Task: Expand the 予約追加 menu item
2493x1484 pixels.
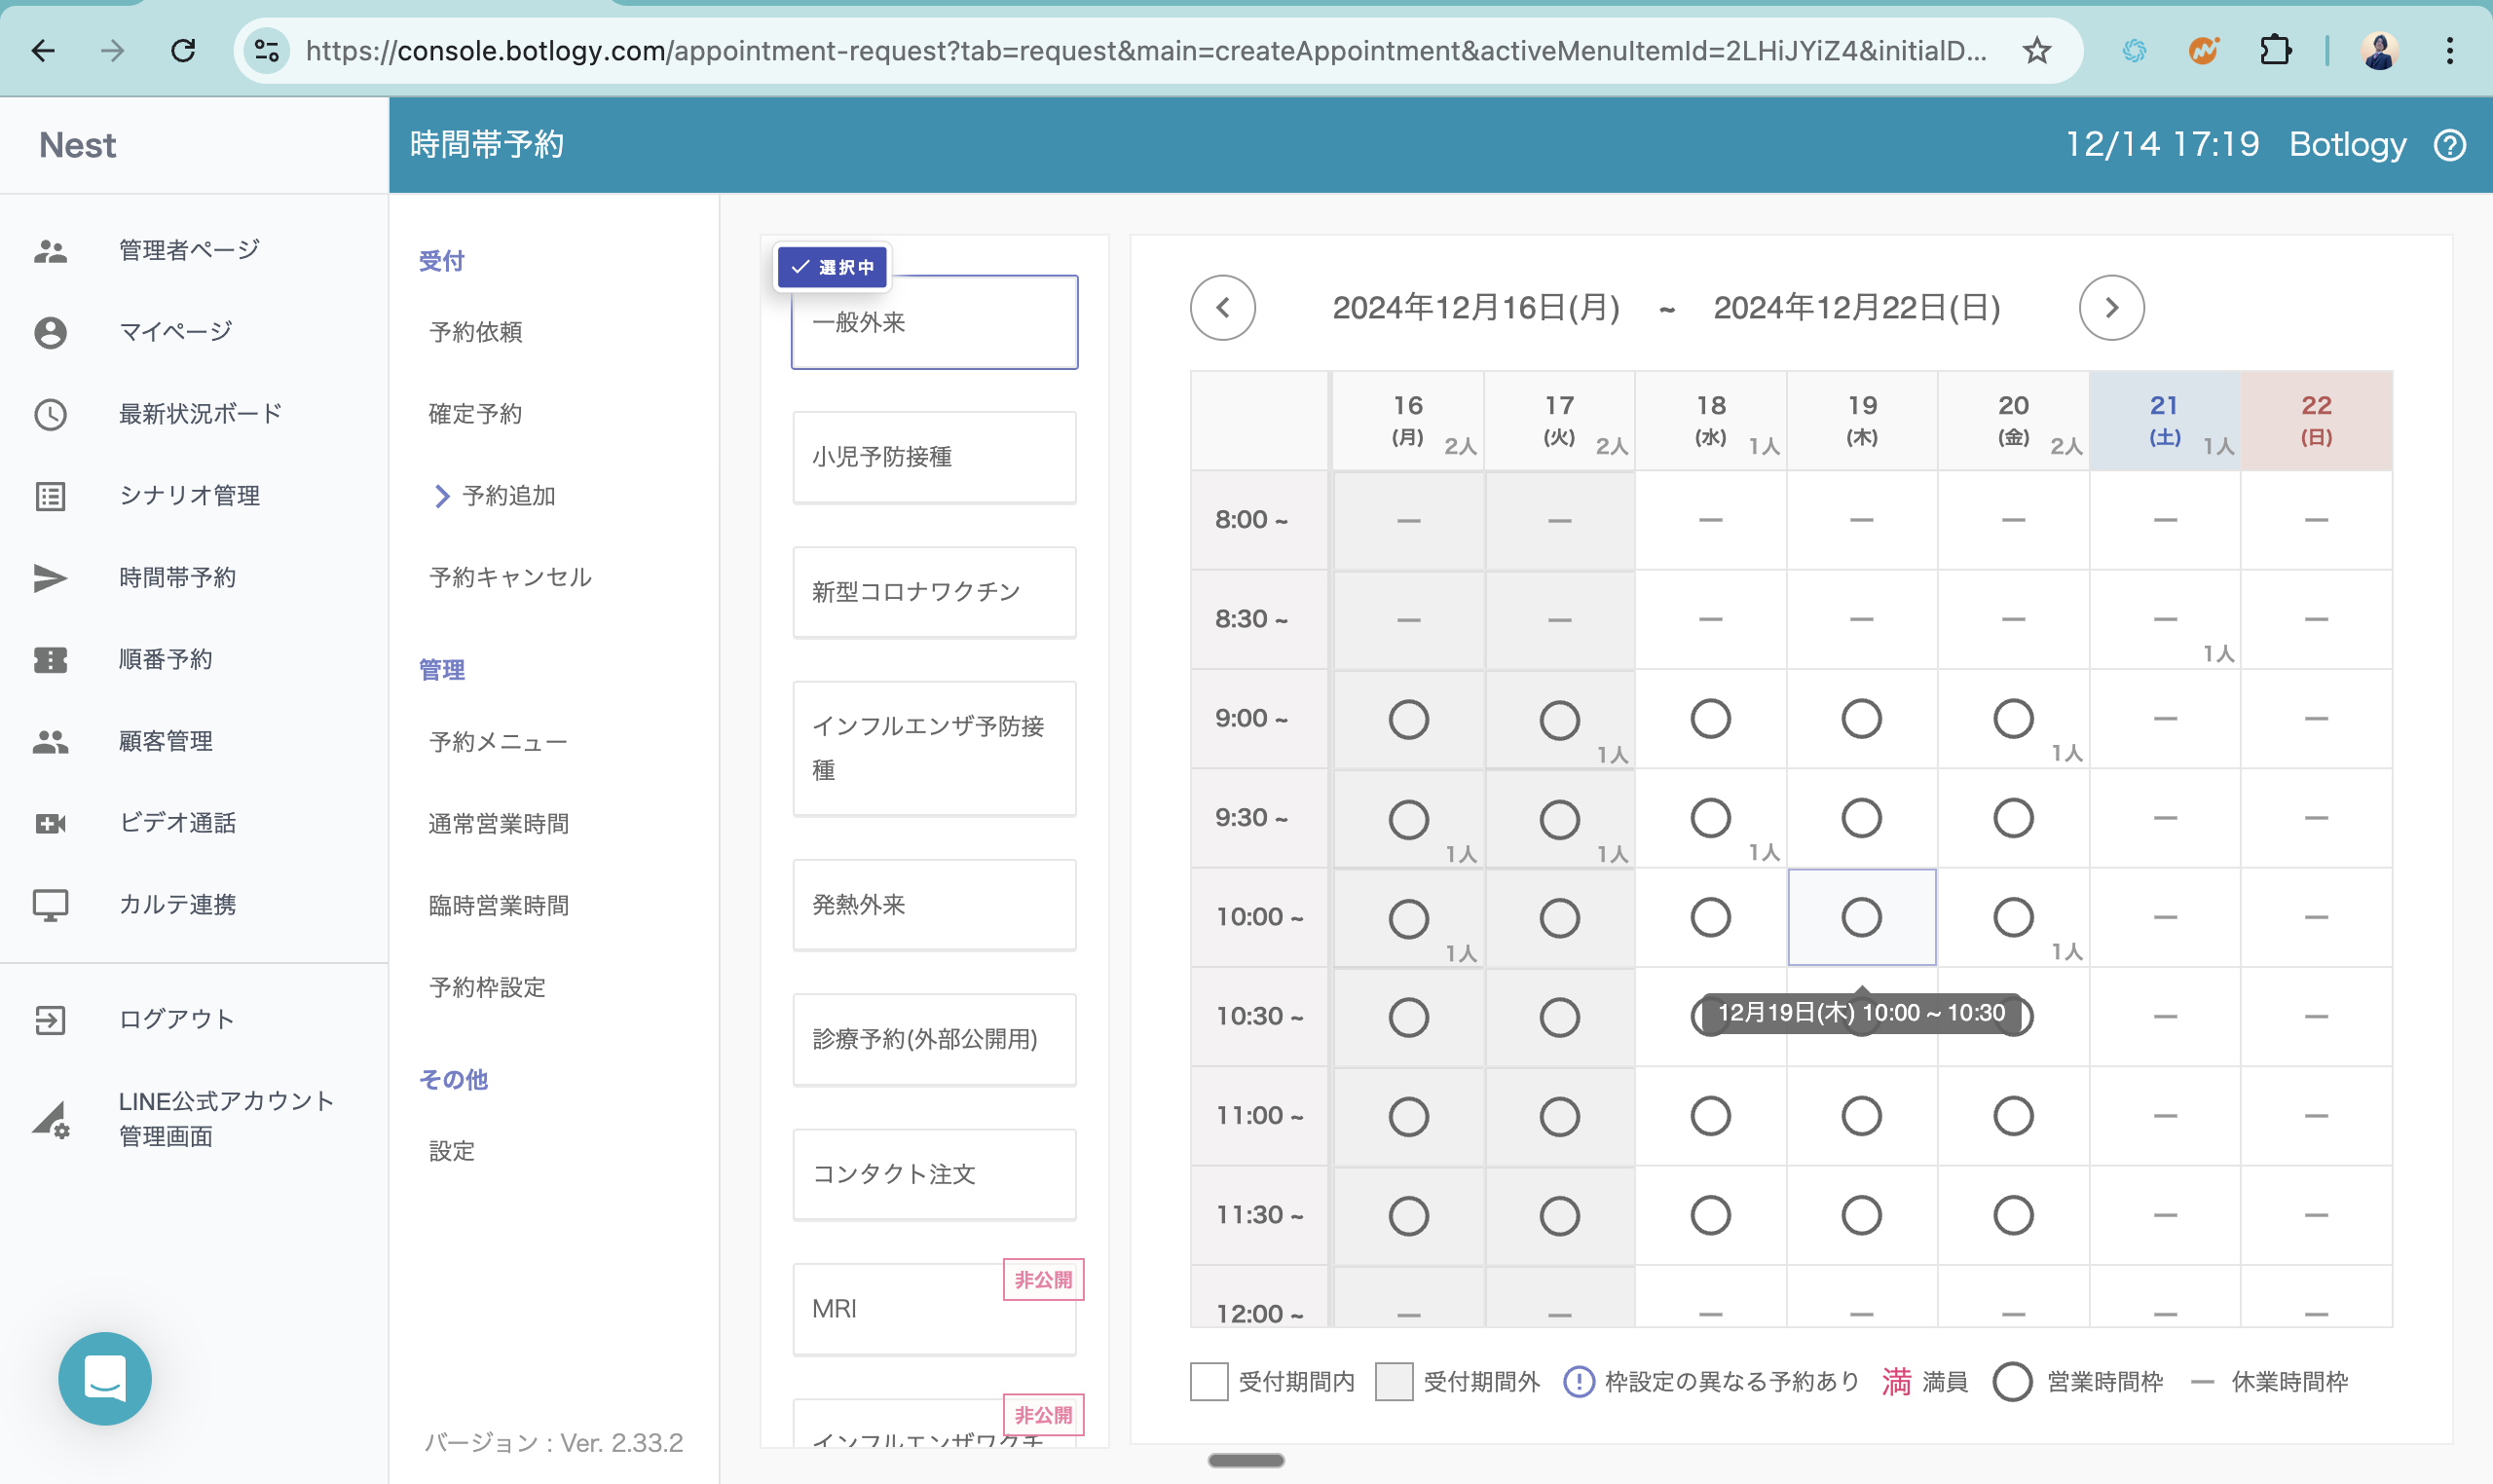Action: tap(507, 496)
